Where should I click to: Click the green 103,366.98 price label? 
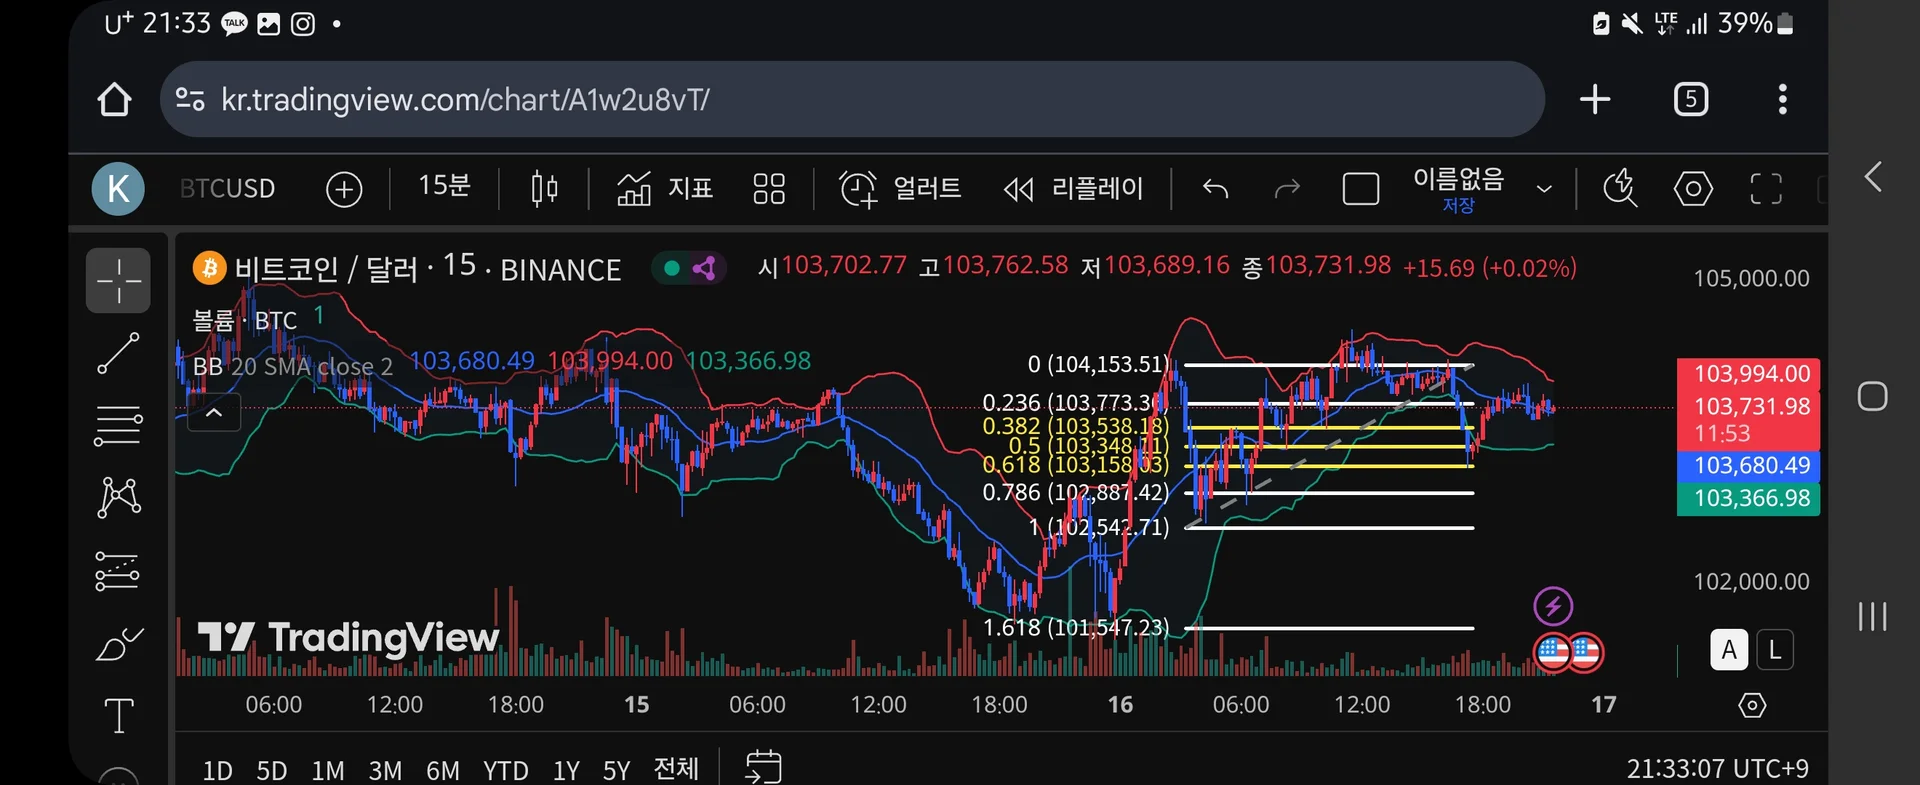[x=1748, y=498]
